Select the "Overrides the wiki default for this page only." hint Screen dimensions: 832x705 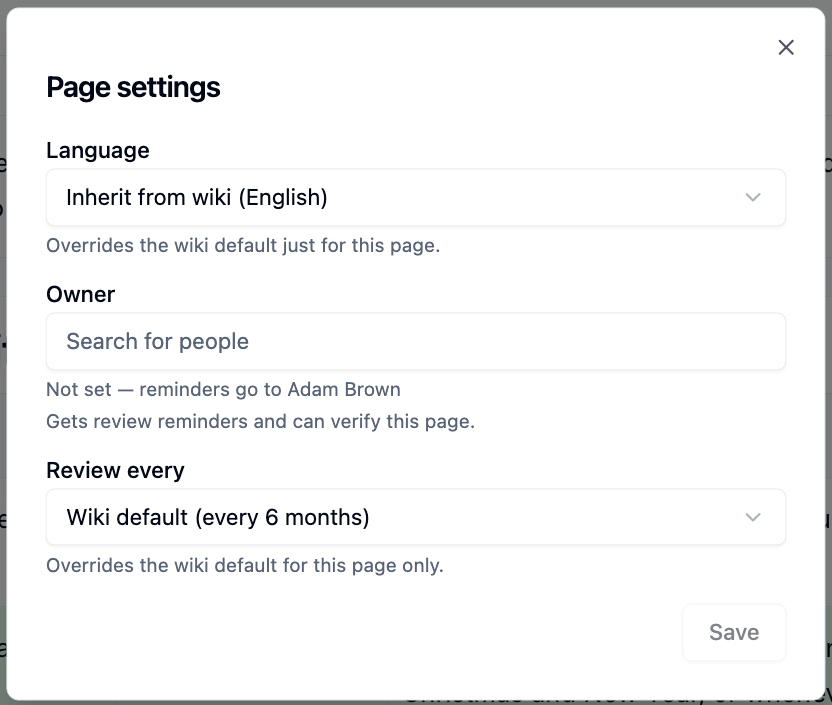(245, 565)
